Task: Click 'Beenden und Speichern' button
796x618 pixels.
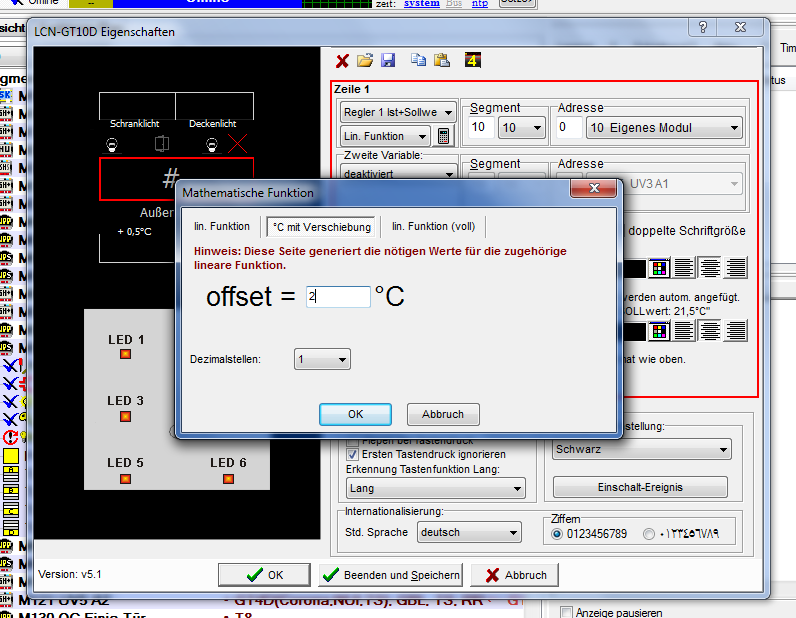Action: 390,575
